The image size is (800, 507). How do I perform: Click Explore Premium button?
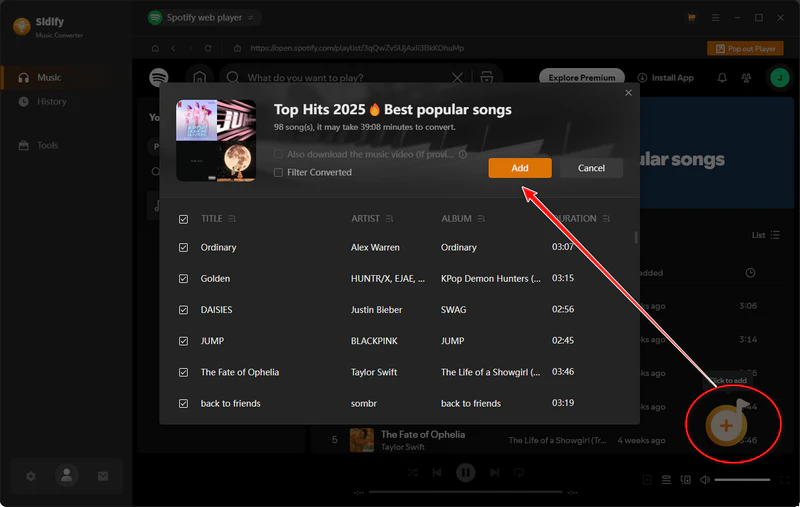click(582, 78)
